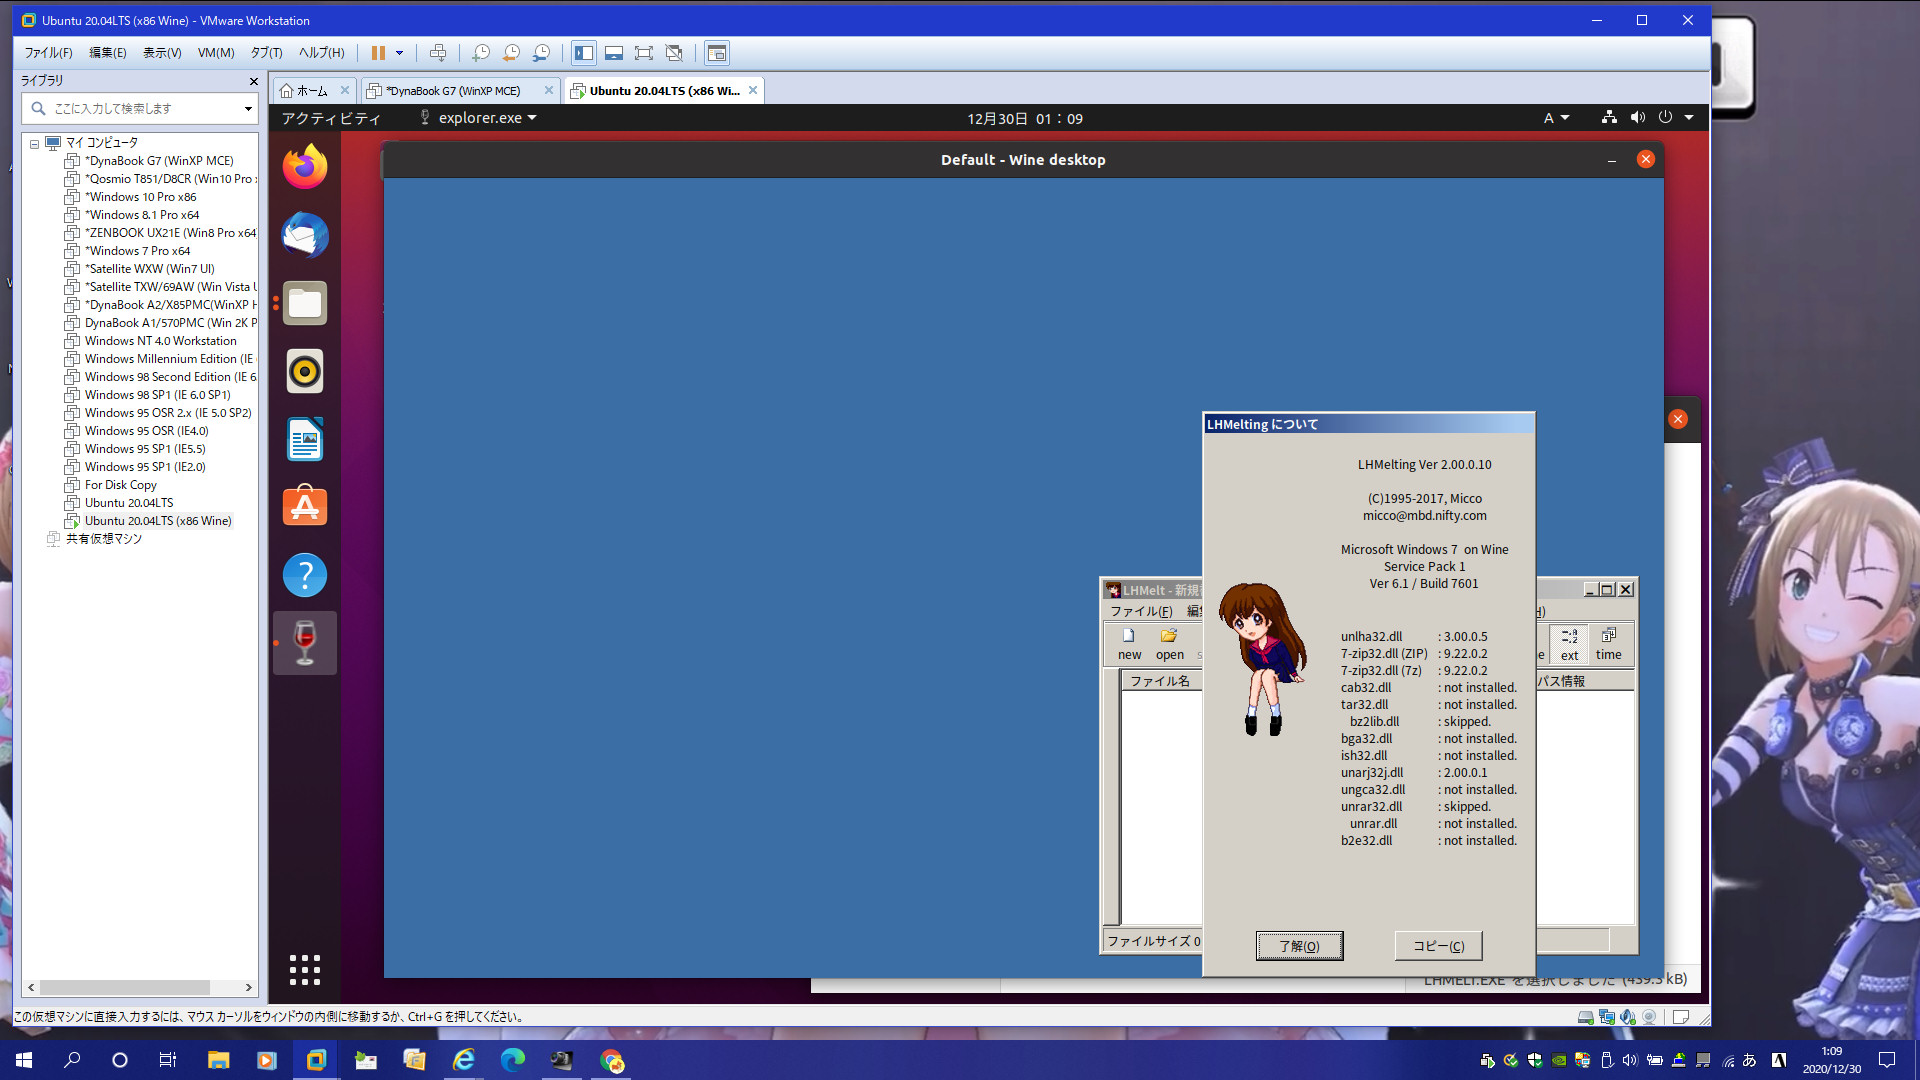Select For Disk Copy in library
The height and width of the screenshot is (1080, 1920).
(x=120, y=485)
